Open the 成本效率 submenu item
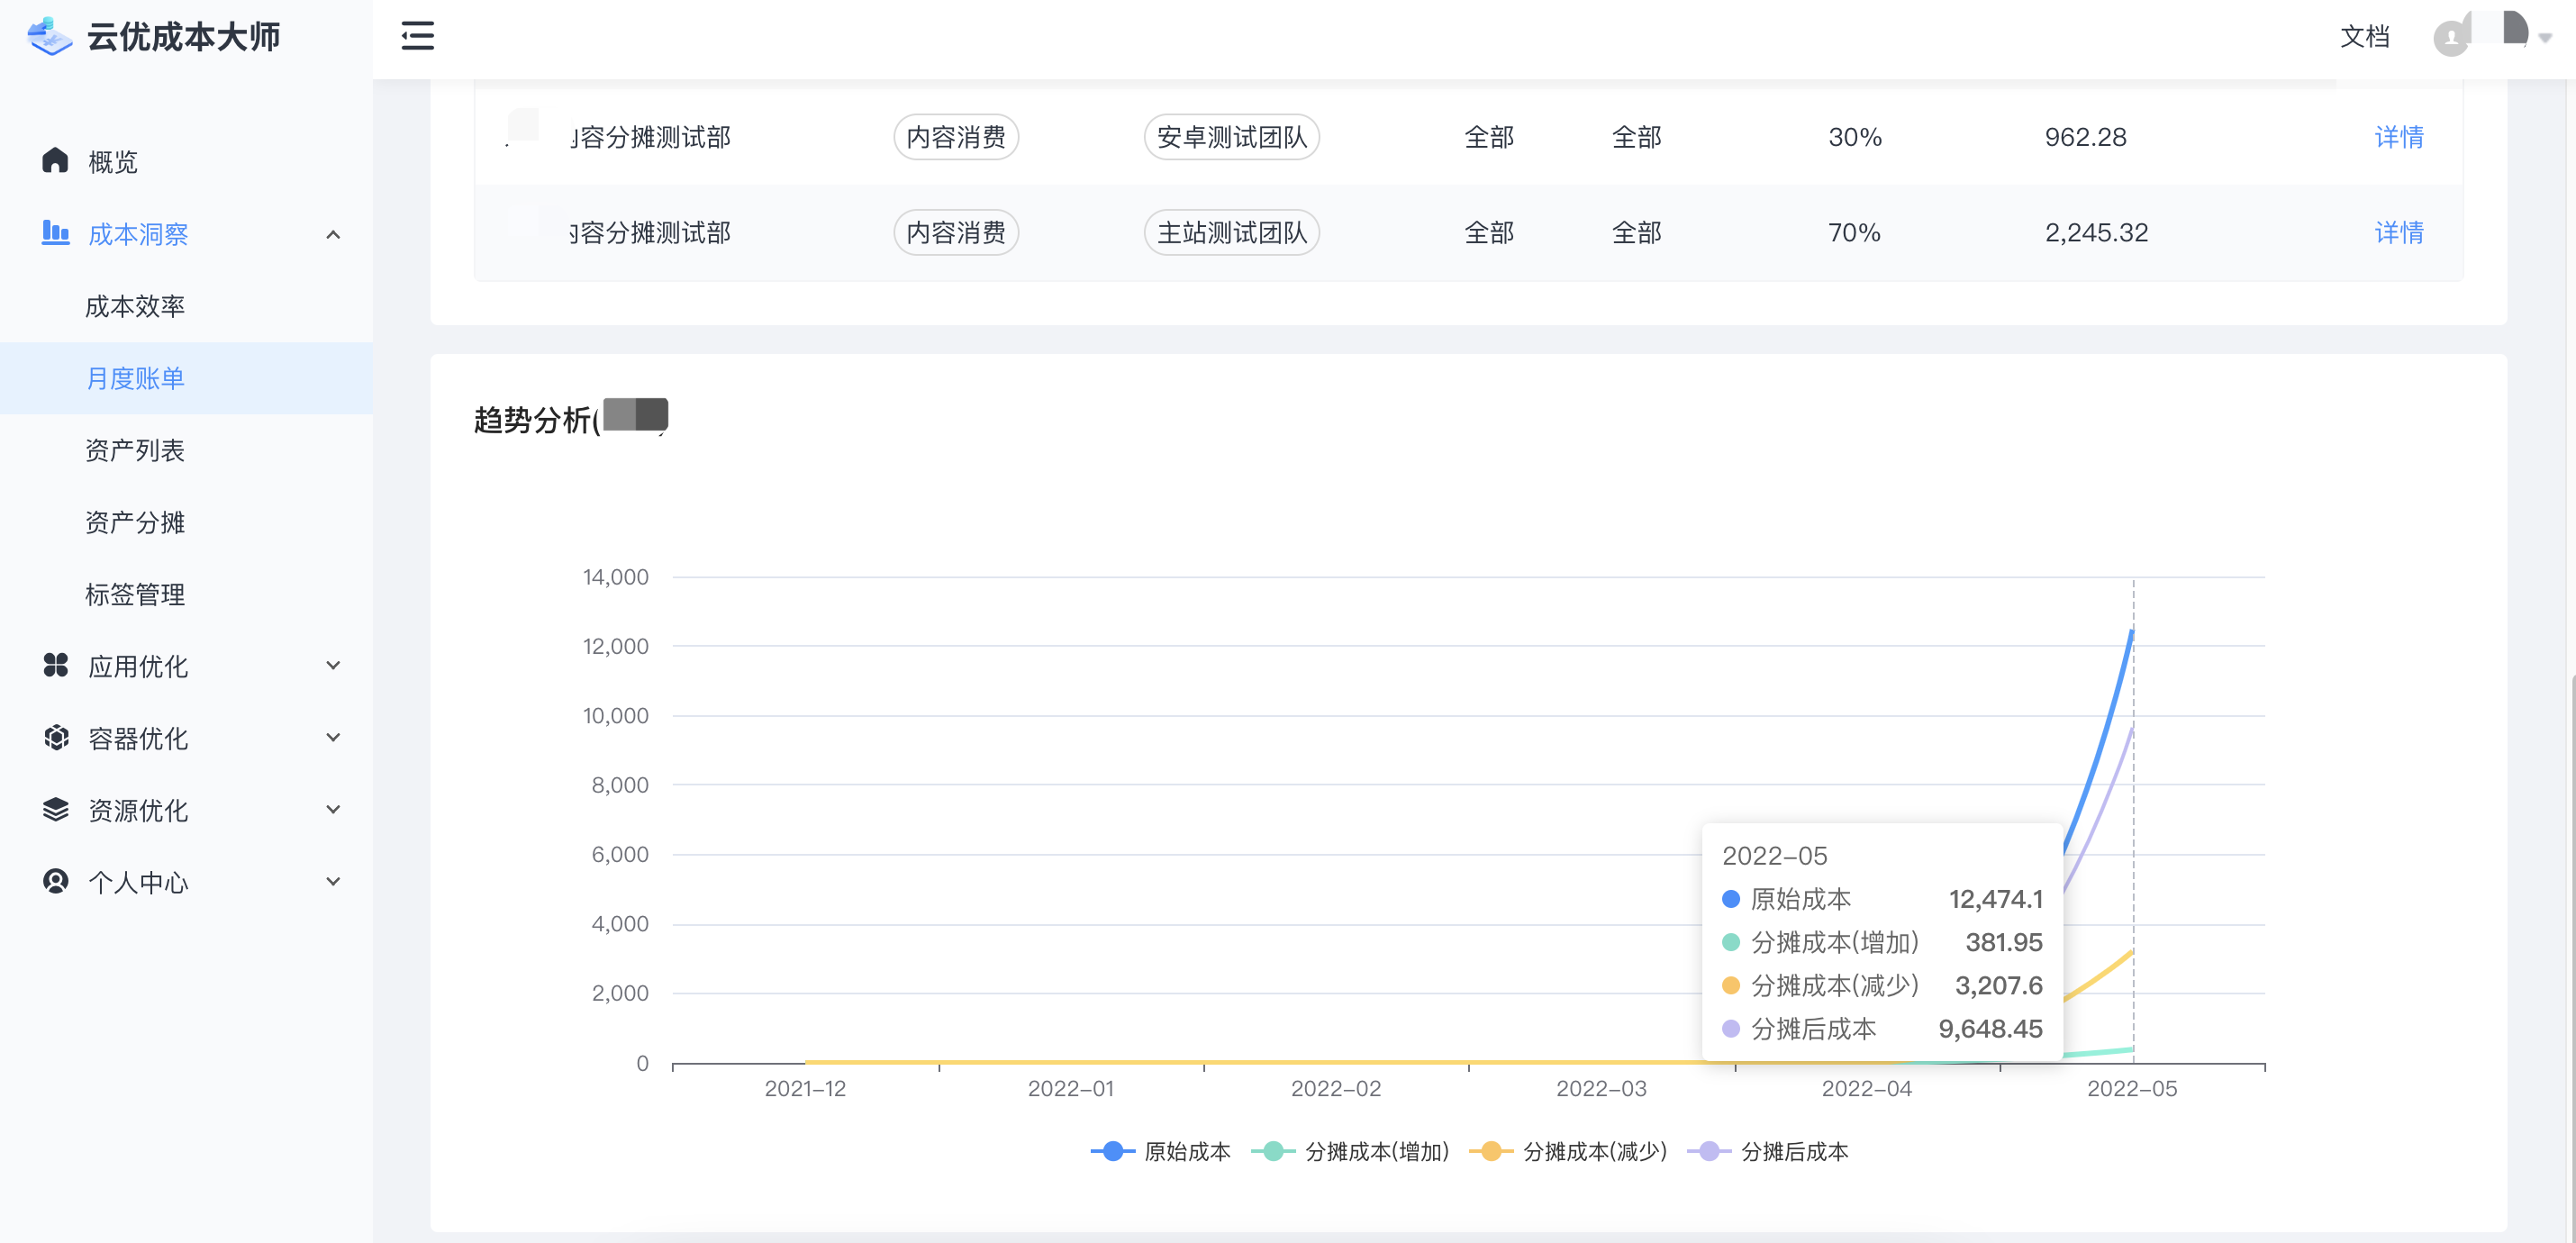 tap(186, 306)
